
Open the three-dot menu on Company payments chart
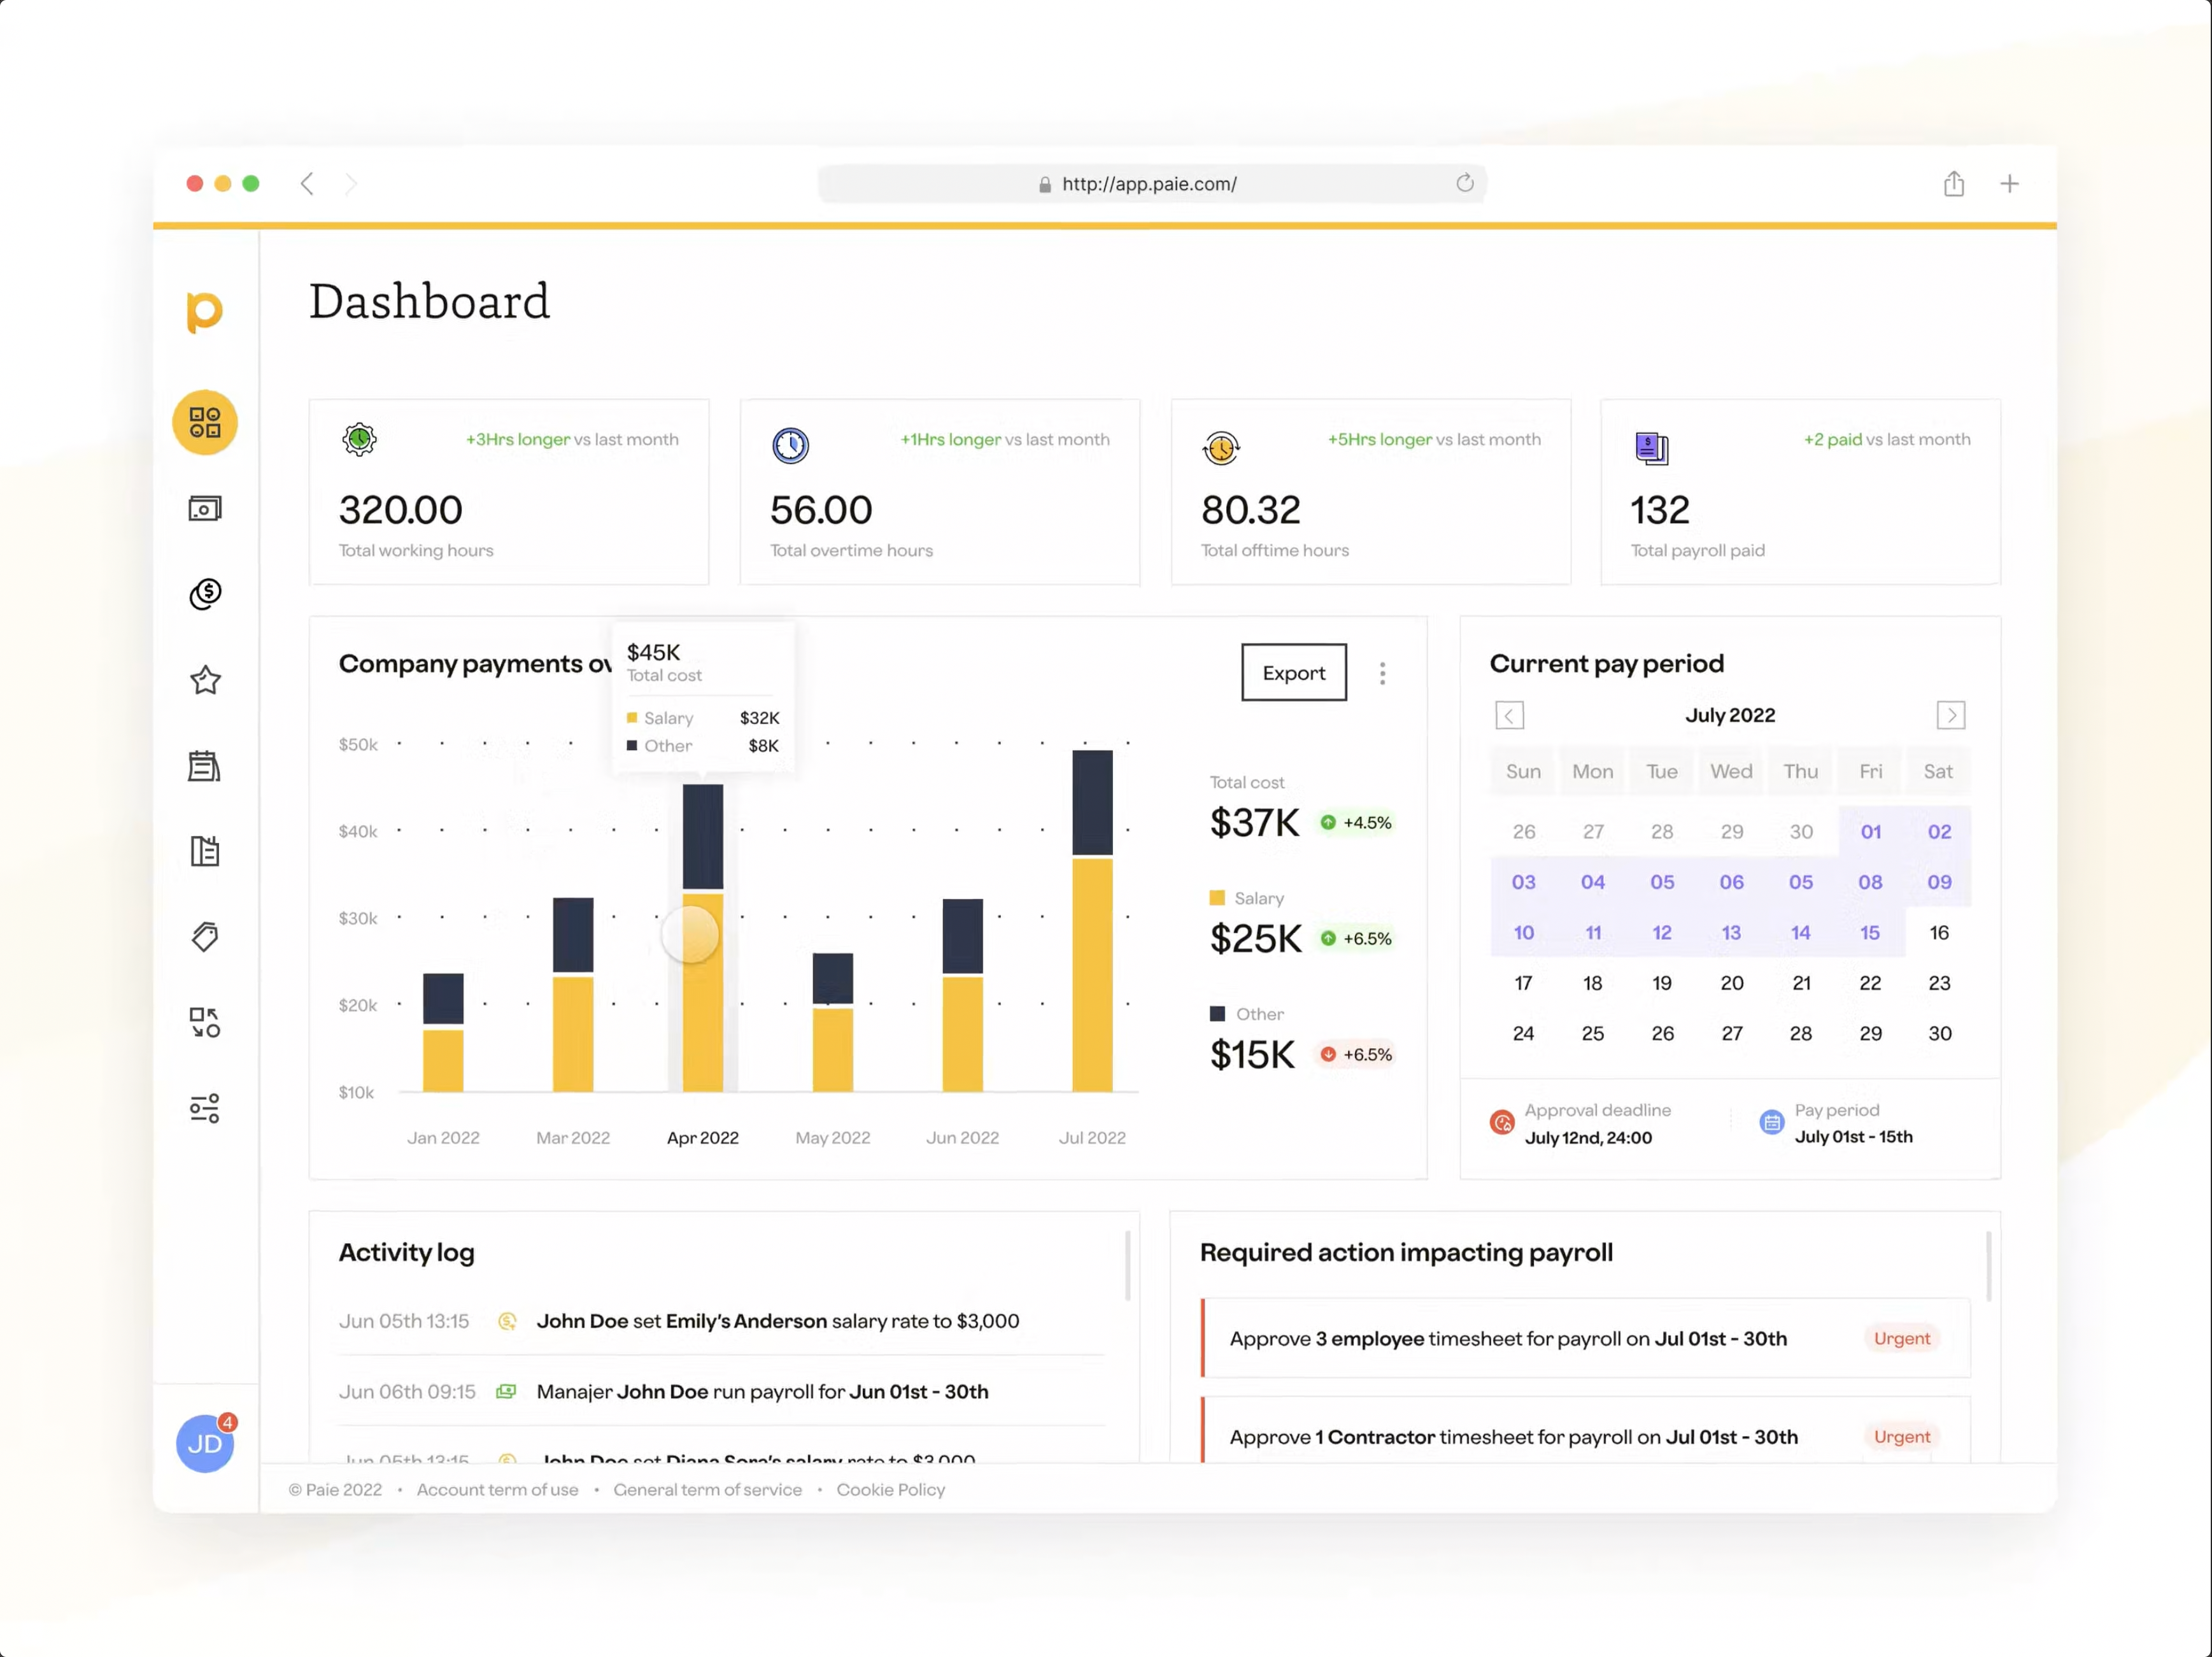click(1382, 673)
